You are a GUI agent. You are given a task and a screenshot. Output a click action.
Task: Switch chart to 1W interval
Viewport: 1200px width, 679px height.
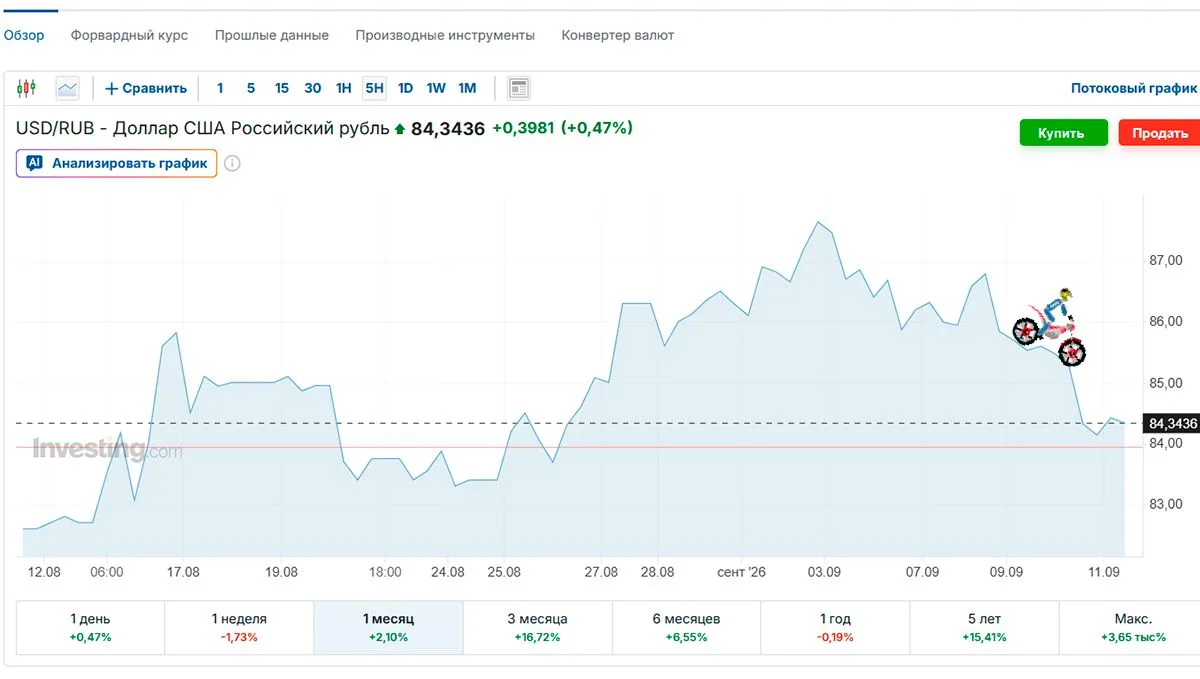click(436, 88)
